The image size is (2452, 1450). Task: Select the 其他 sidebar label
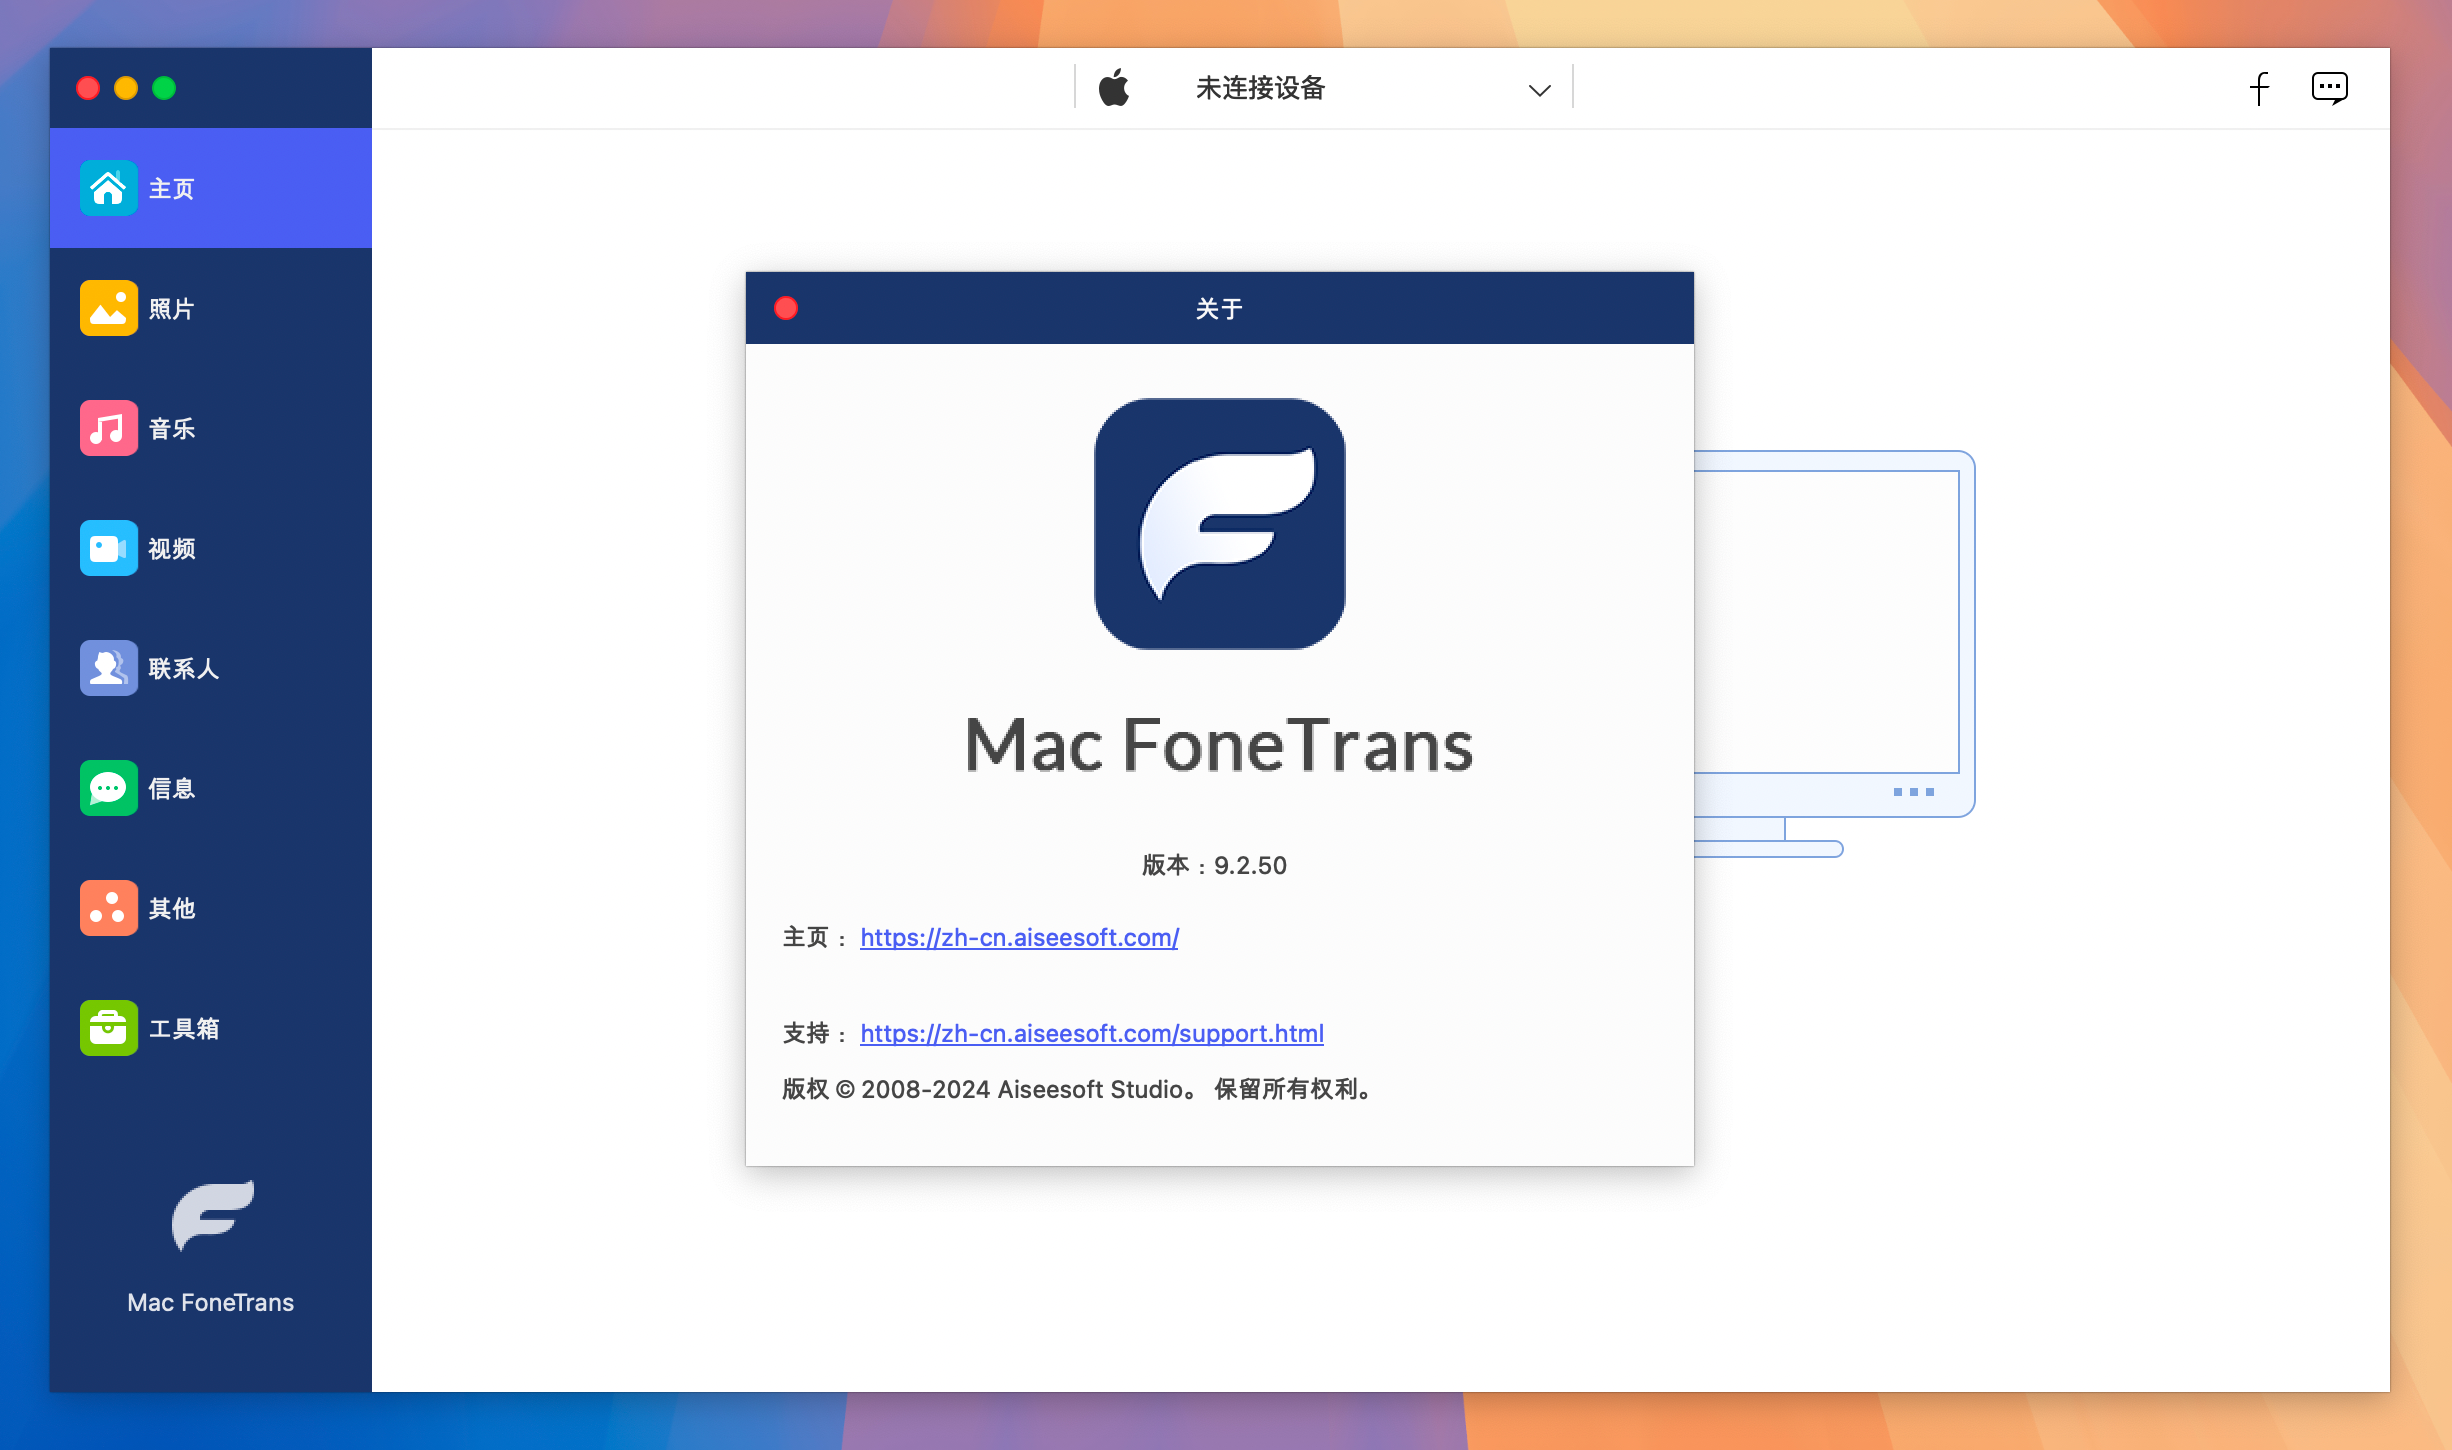tap(171, 909)
